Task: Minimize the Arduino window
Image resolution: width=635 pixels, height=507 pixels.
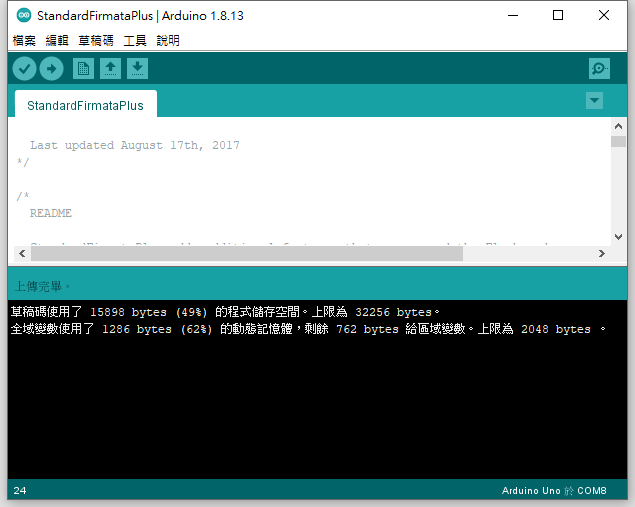Action: pyautogui.click(x=513, y=15)
